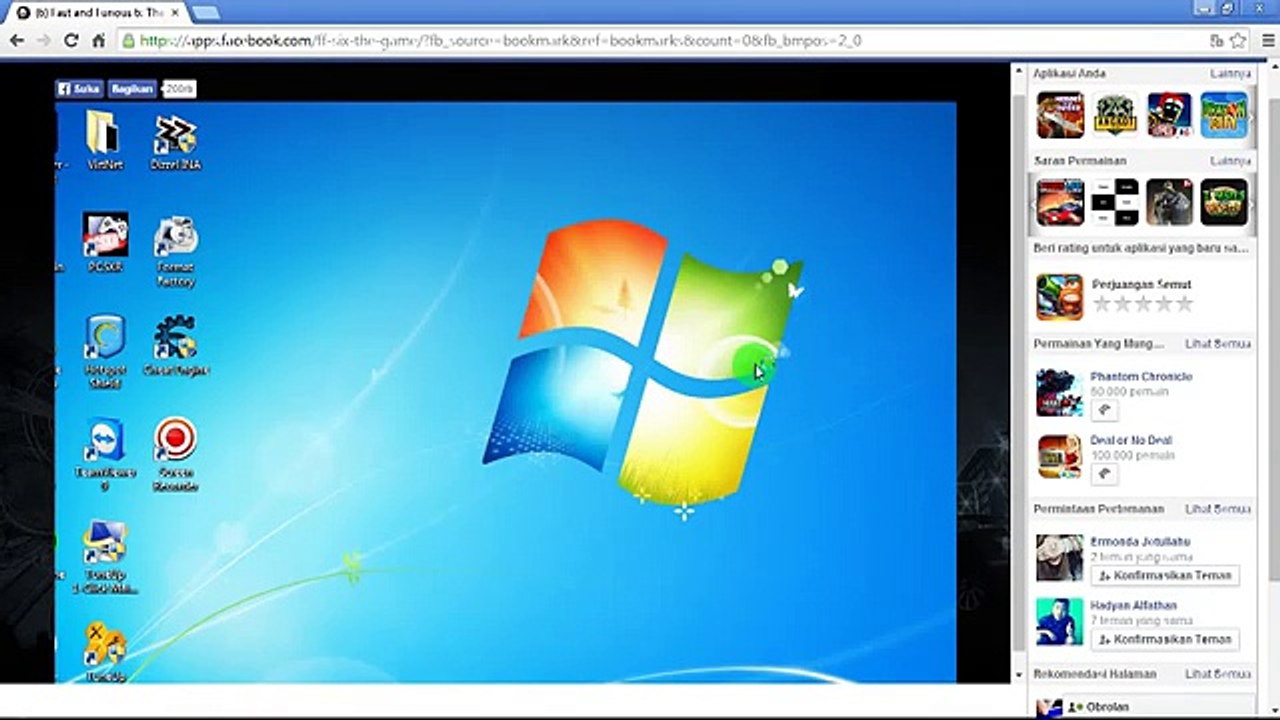This screenshot has width=1280, height=720.
Task: Launch the Screen Recorder shortcut
Action: point(176,455)
